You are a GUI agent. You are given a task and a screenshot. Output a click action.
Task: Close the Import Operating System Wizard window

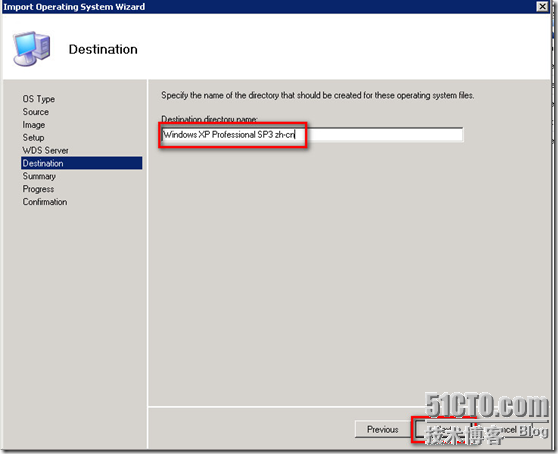pos(542,6)
